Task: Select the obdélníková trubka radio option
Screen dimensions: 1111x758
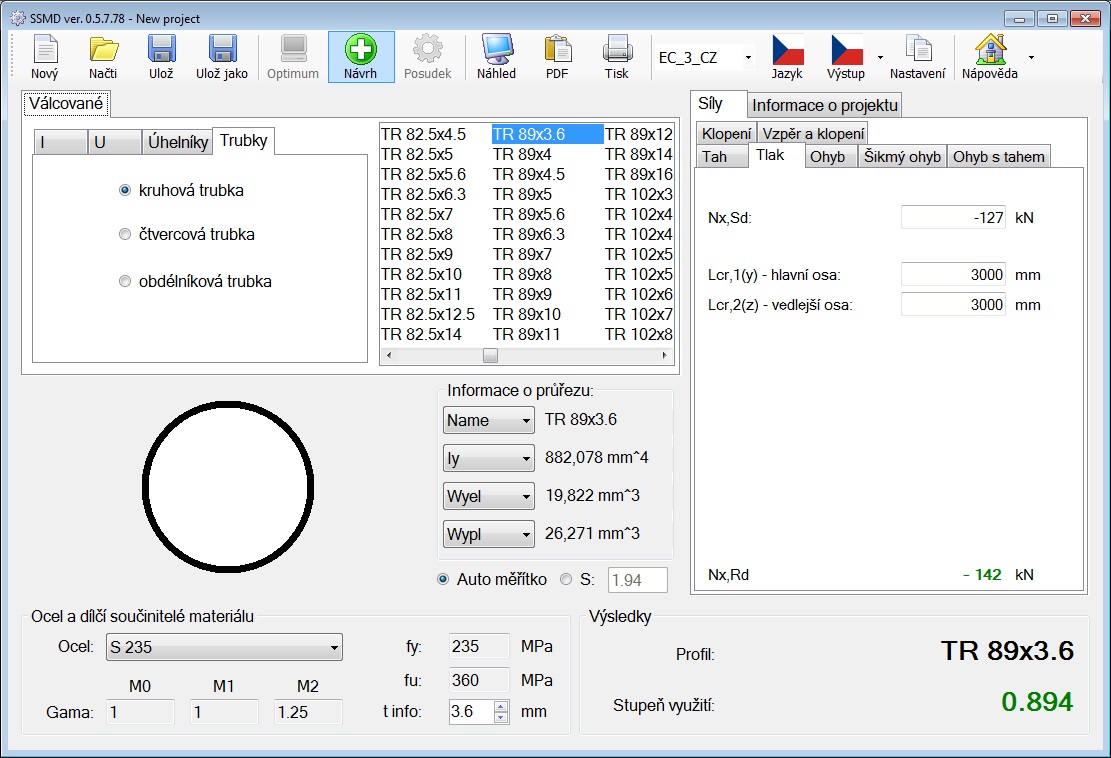Action: coord(125,282)
